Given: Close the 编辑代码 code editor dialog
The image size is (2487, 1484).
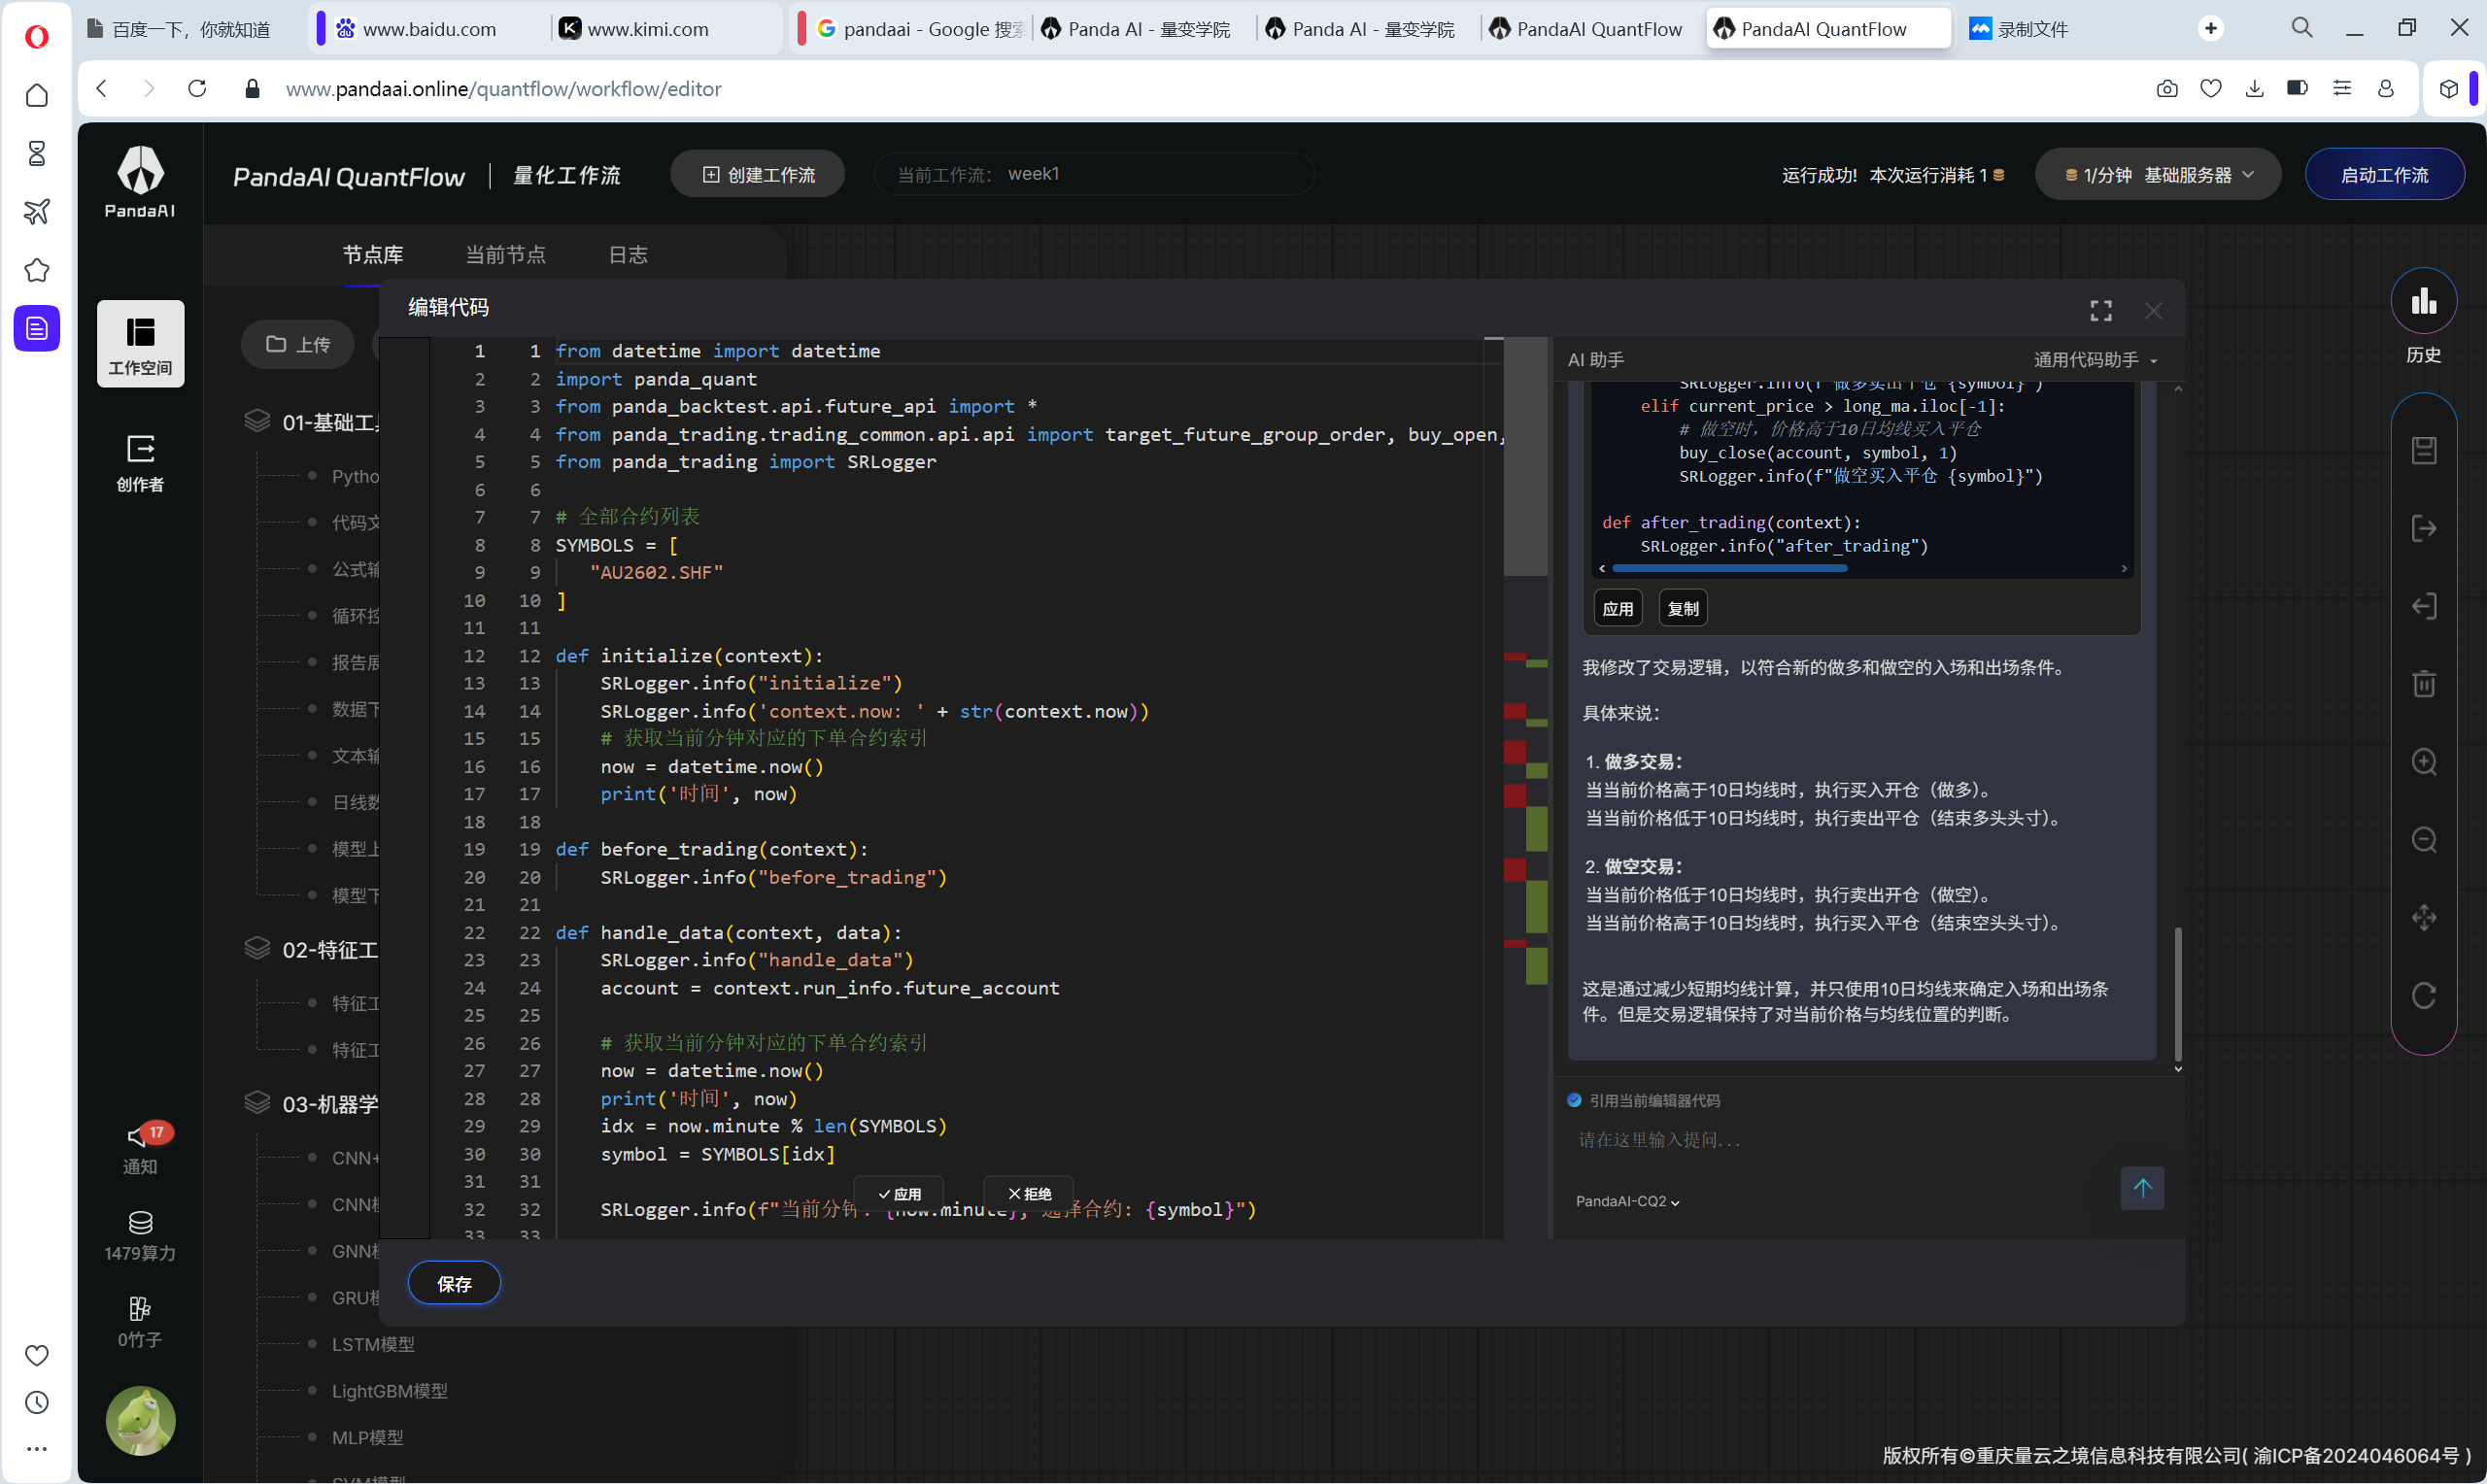Looking at the screenshot, I should point(2153,311).
